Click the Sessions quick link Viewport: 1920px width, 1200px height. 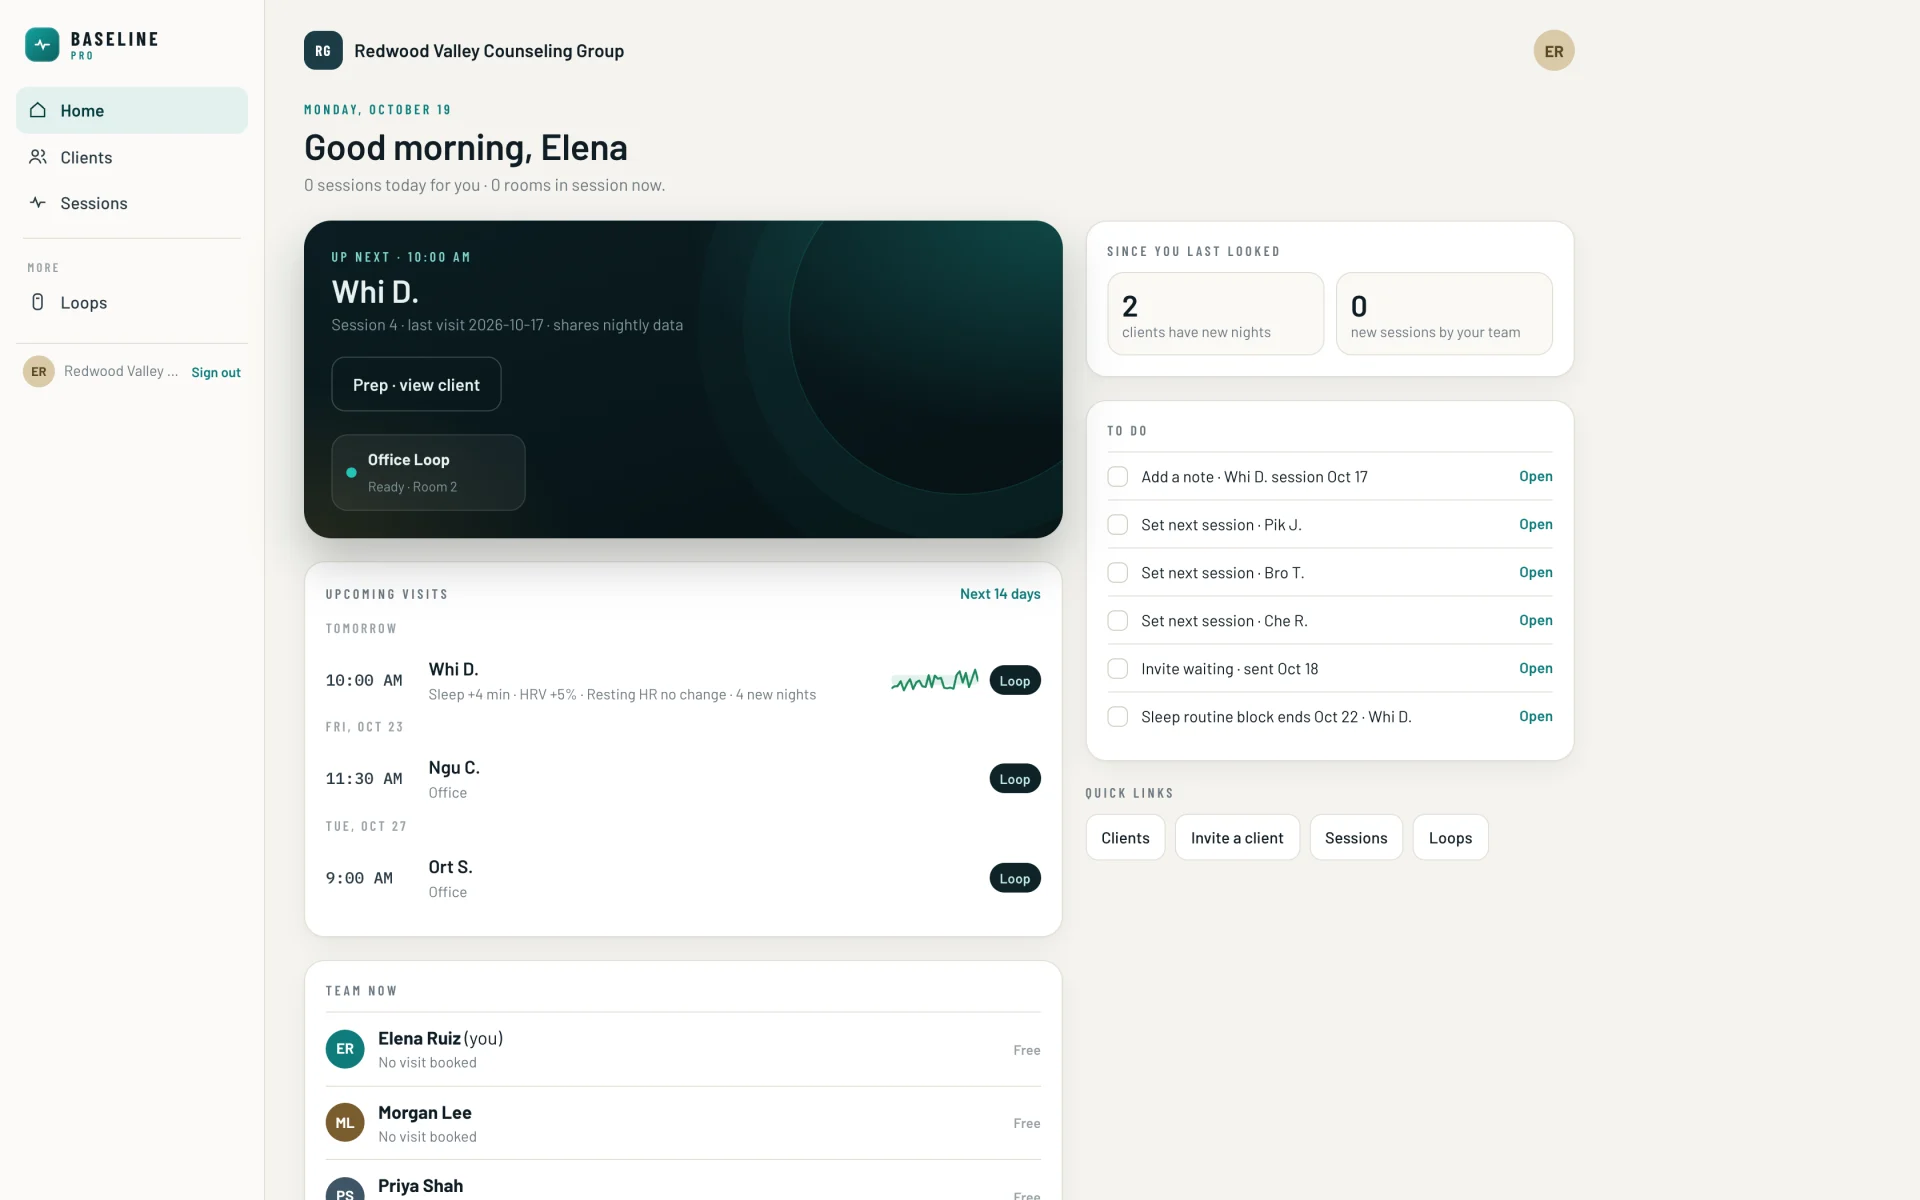click(x=1356, y=838)
